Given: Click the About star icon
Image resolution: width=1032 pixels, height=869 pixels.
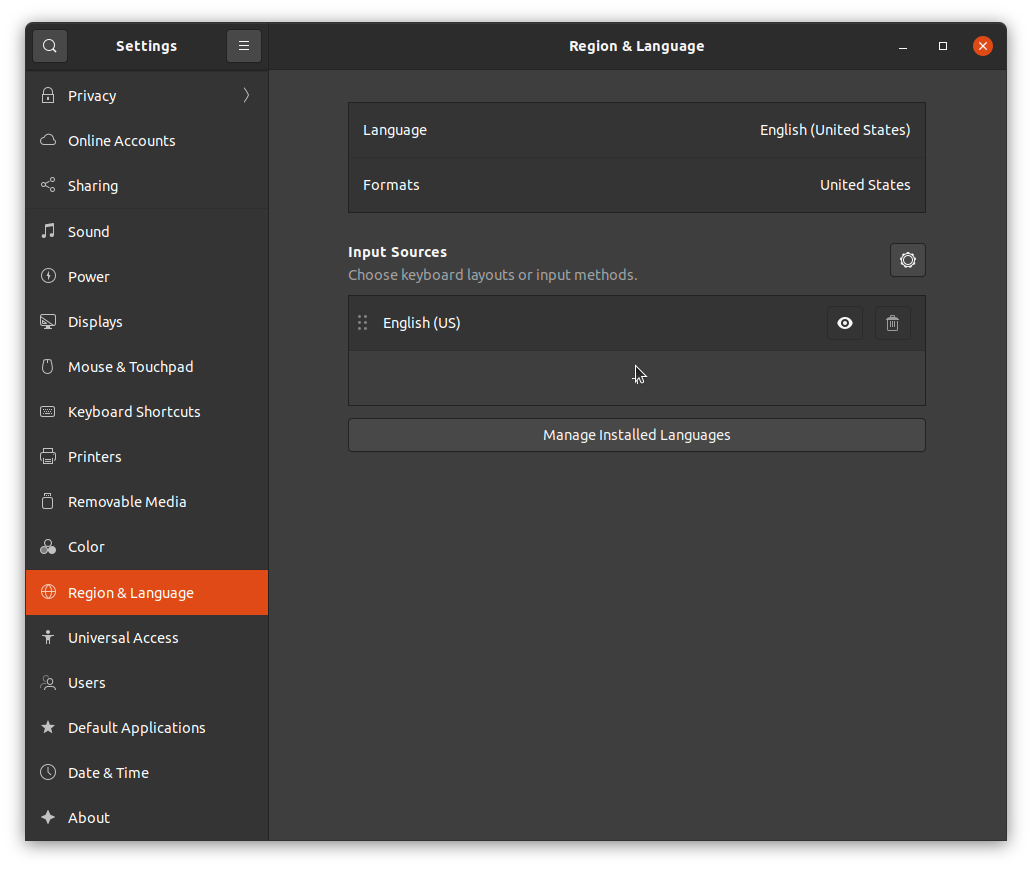Looking at the screenshot, I should point(48,818).
